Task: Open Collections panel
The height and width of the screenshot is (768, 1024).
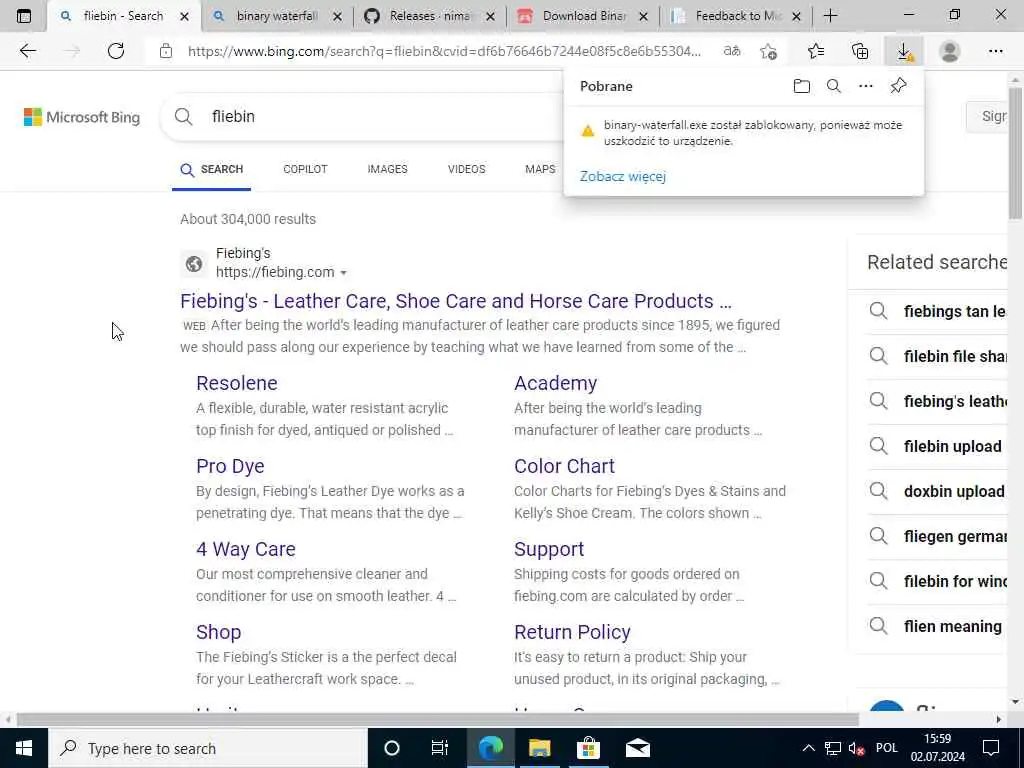Action: point(860,51)
